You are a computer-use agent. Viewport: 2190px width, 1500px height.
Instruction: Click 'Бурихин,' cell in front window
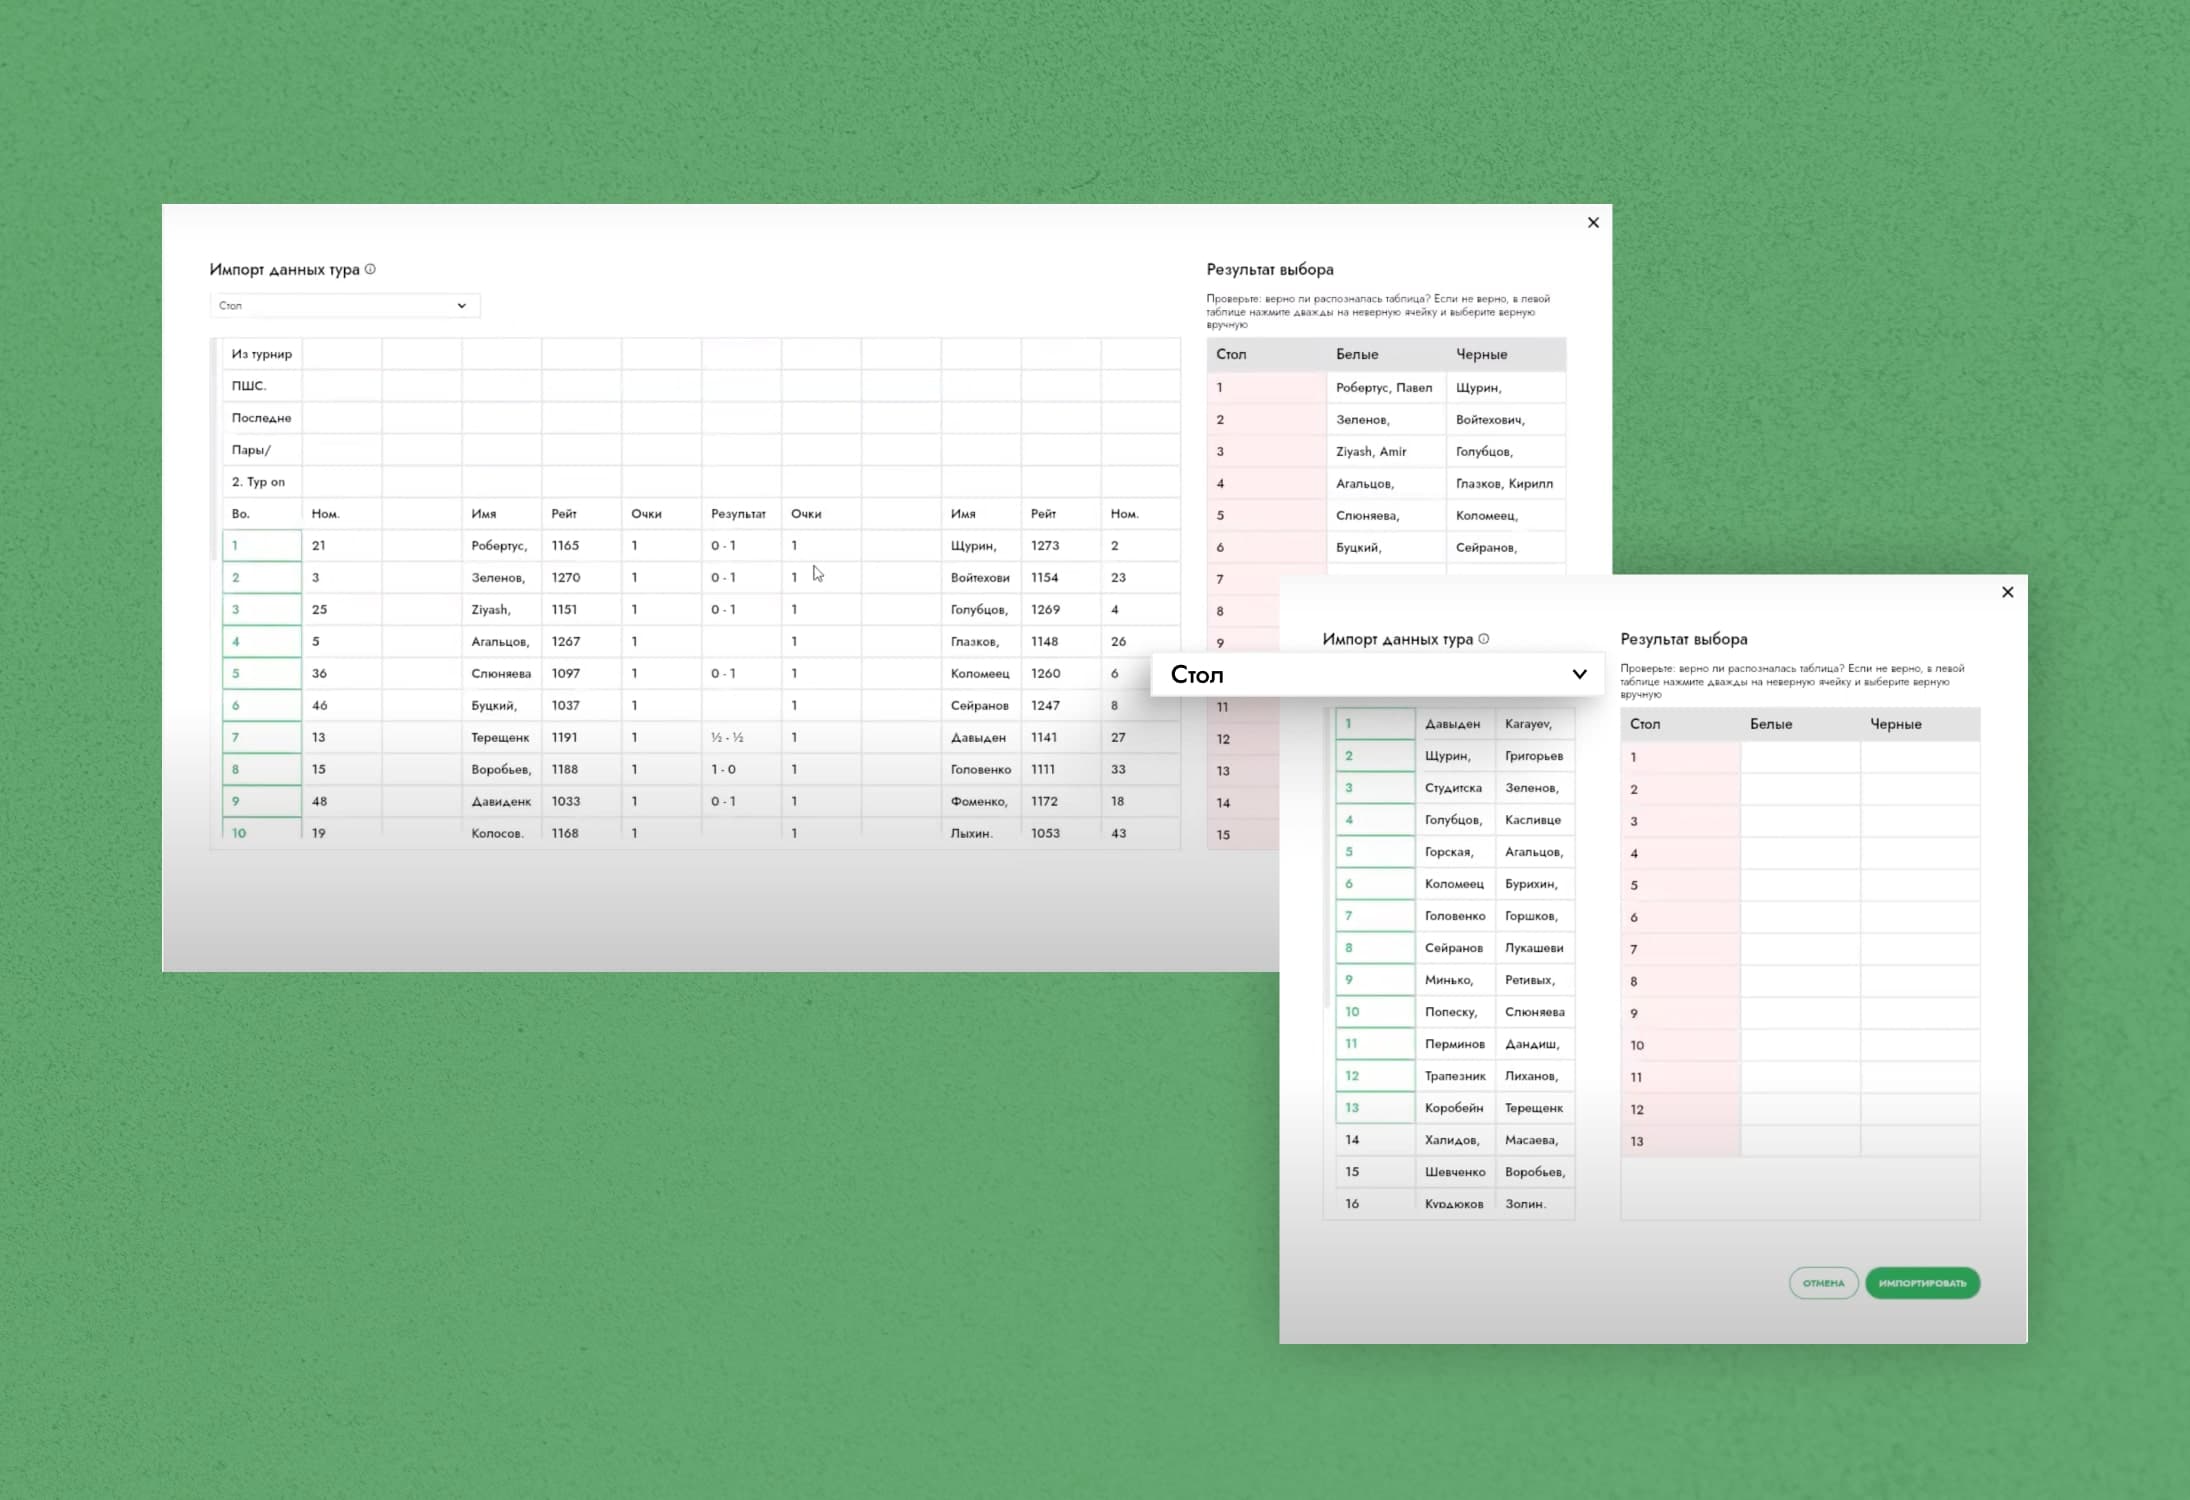pos(1535,884)
